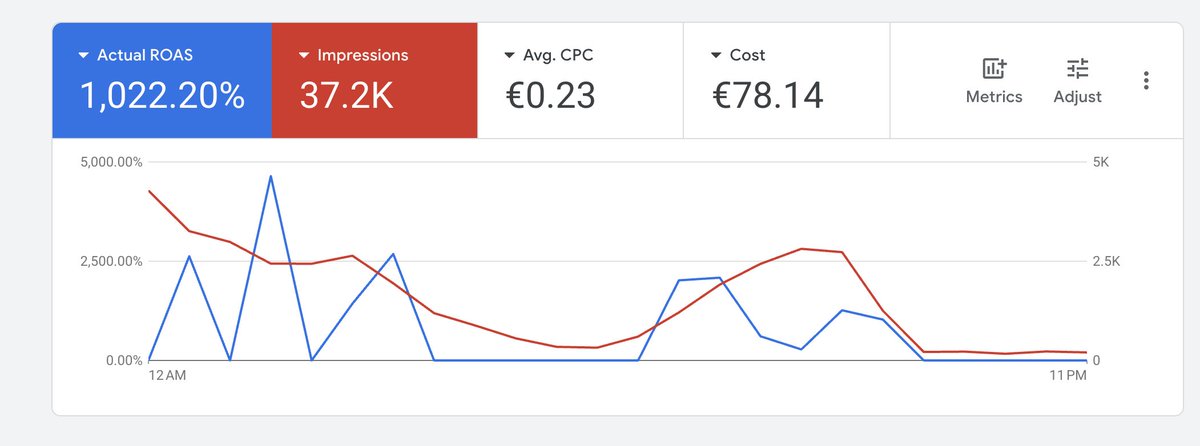
Task: Click the 12 AM time label
Action: click(168, 376)
